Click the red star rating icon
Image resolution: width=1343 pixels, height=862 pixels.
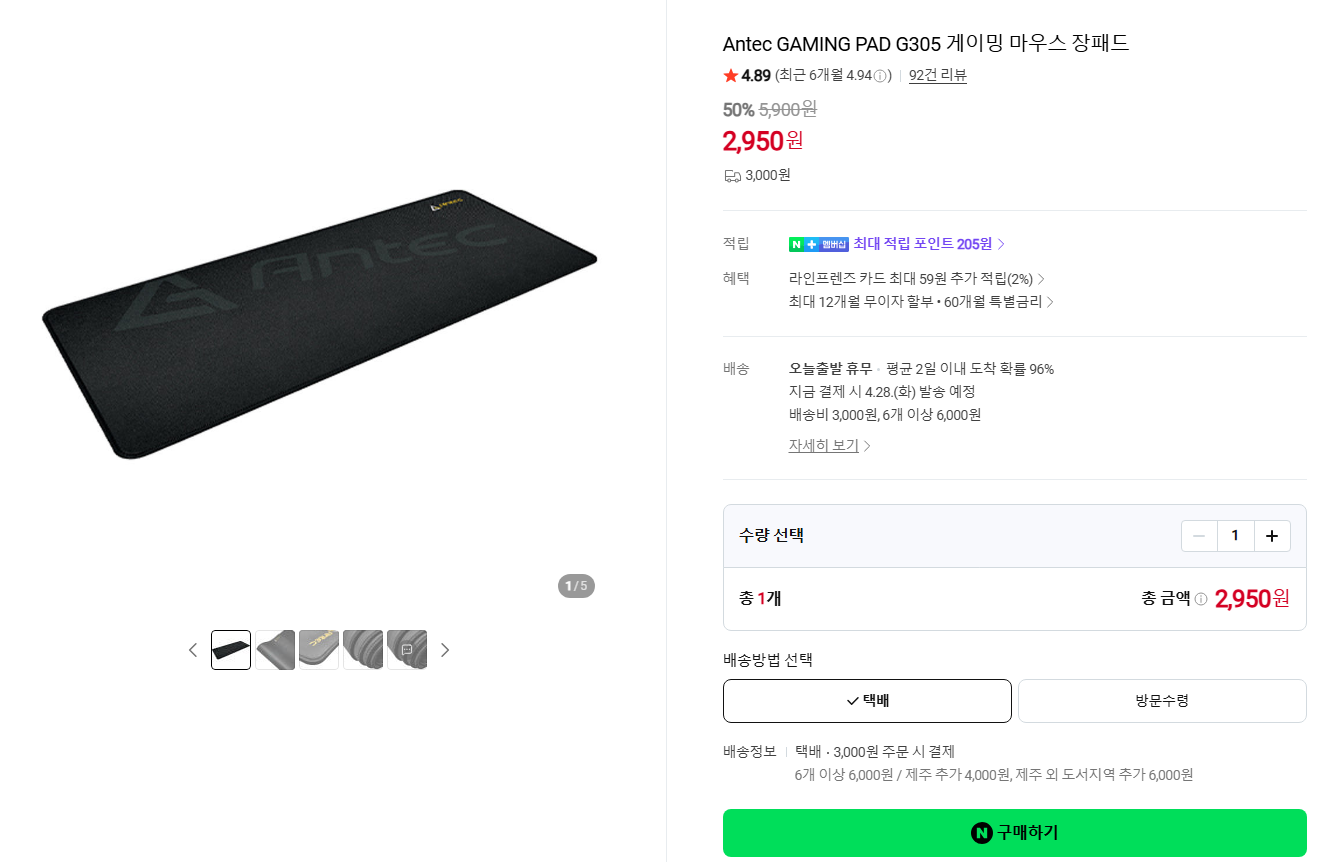click(729, 74)
